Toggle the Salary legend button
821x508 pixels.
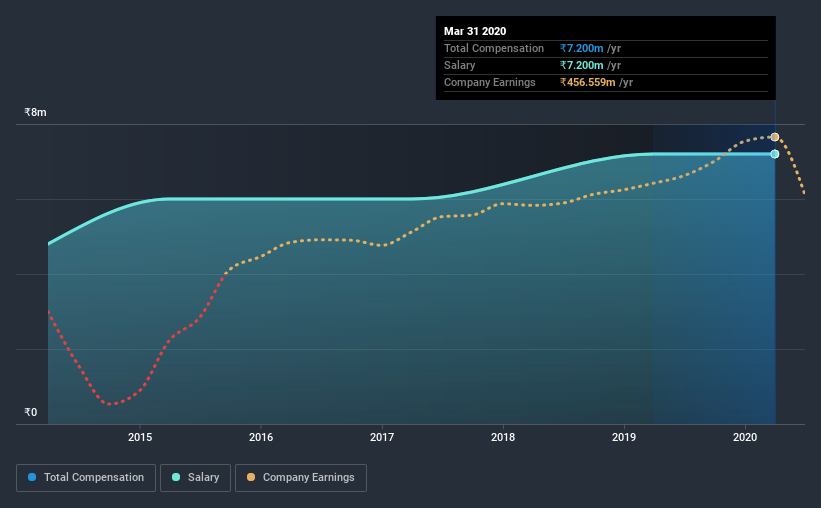(x=195, y=478)
